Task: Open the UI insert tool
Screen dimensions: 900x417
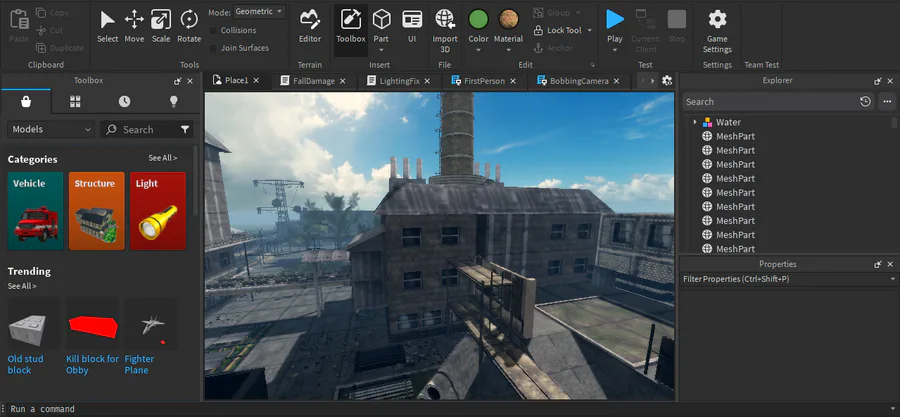Action: (x=412, y=26)
